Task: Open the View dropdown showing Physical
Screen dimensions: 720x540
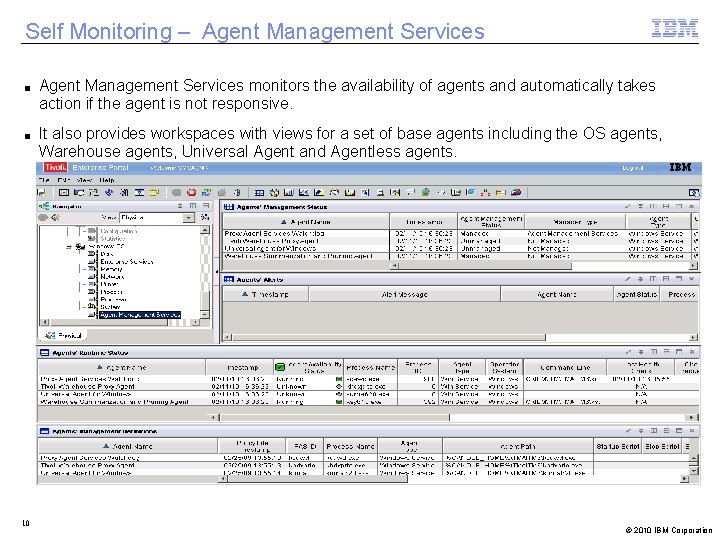Action: 157,218
